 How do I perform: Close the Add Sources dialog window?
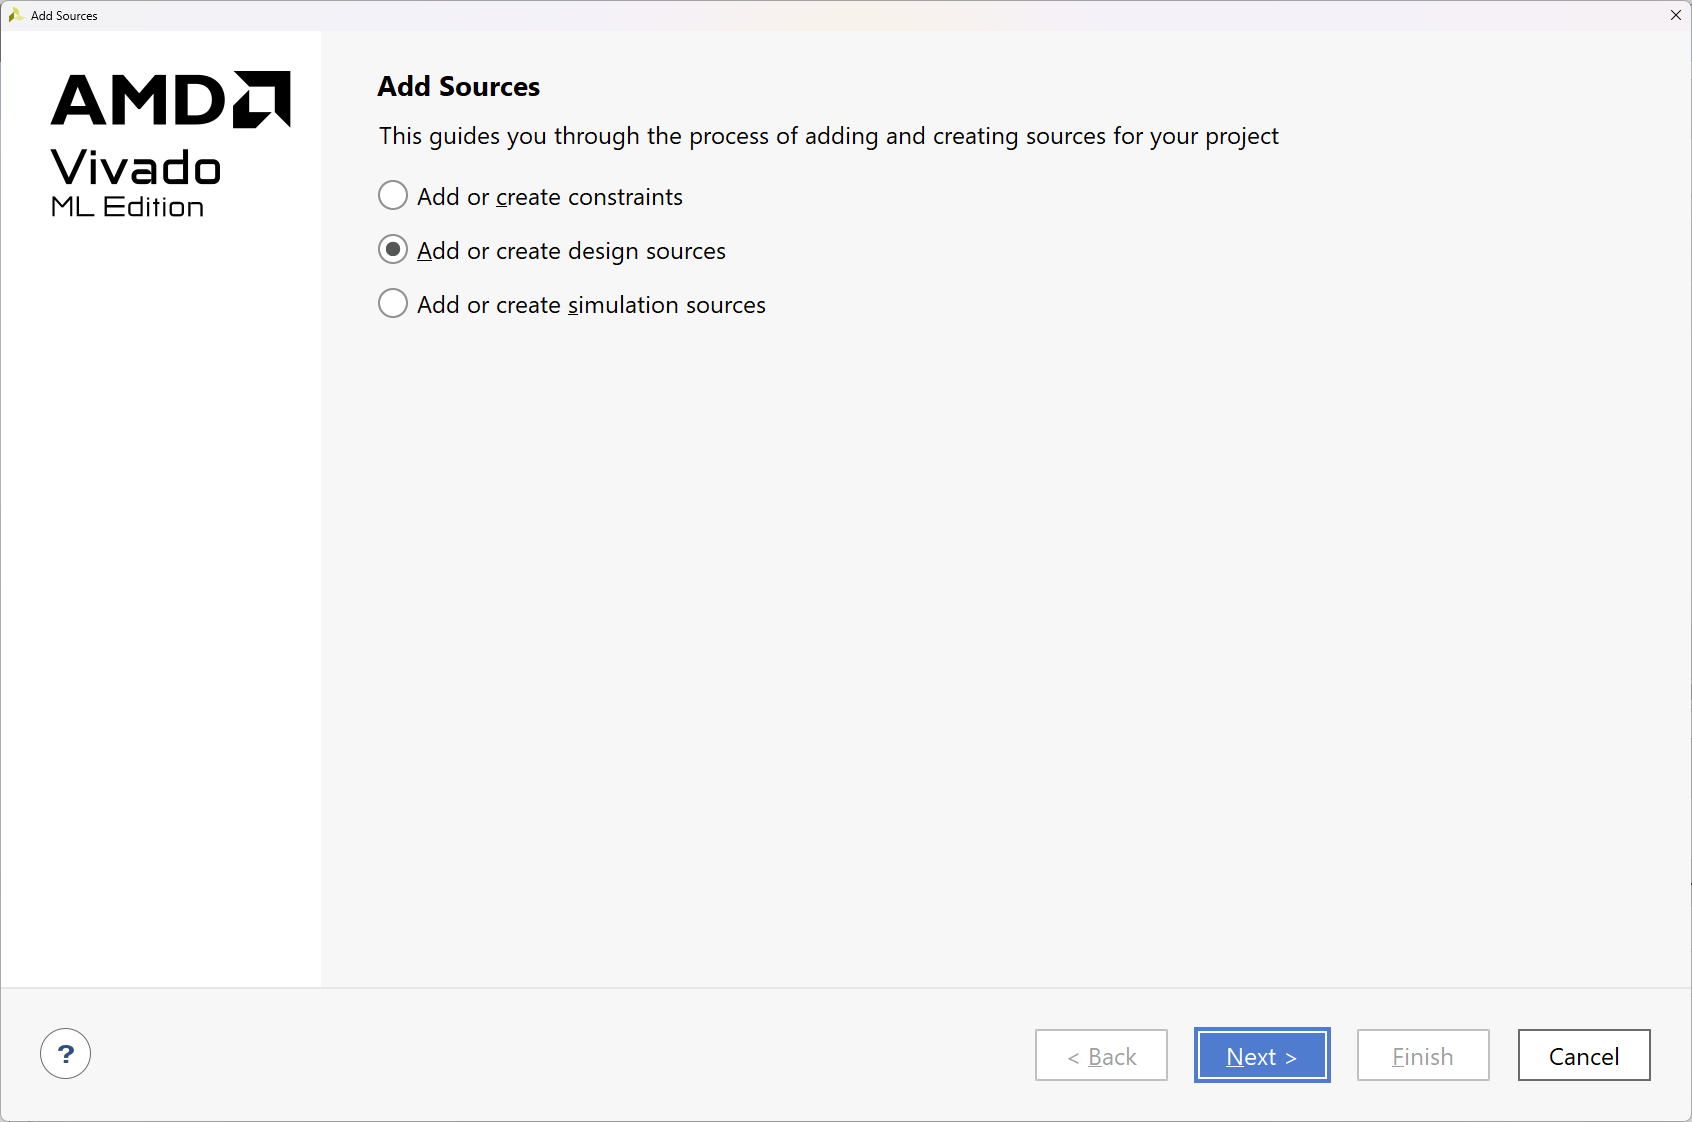click(1675, 15)
